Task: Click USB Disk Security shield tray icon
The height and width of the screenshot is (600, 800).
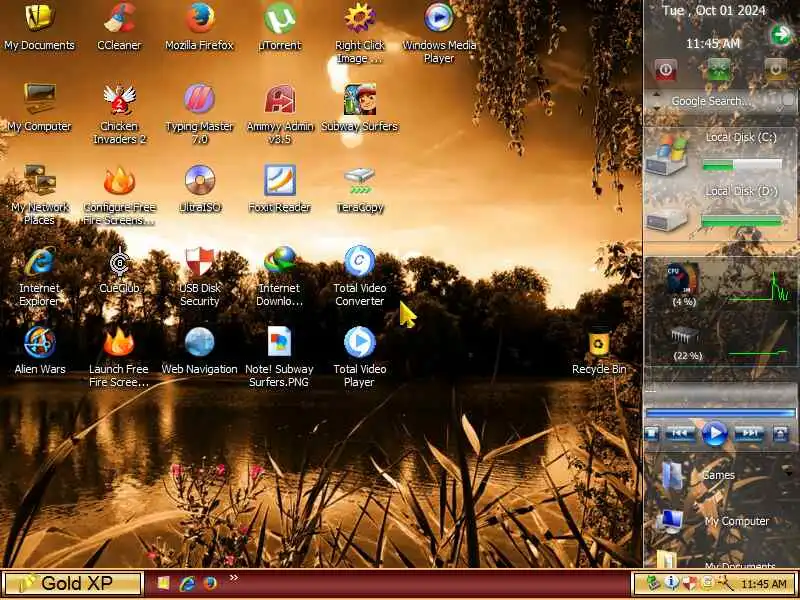Action: tap(689, 583)
